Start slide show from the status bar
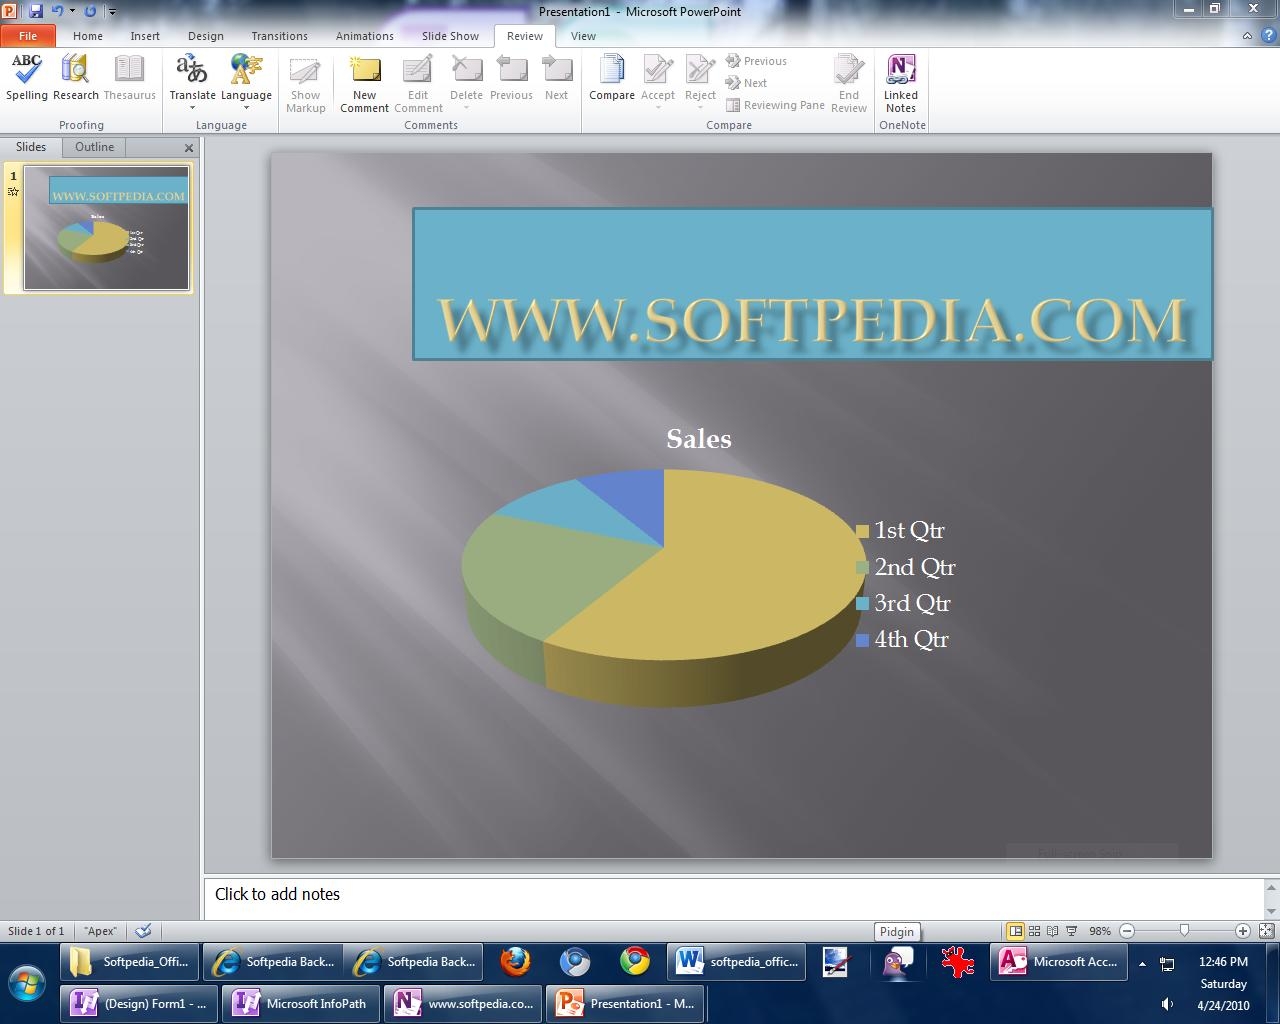 (1072, 931)
